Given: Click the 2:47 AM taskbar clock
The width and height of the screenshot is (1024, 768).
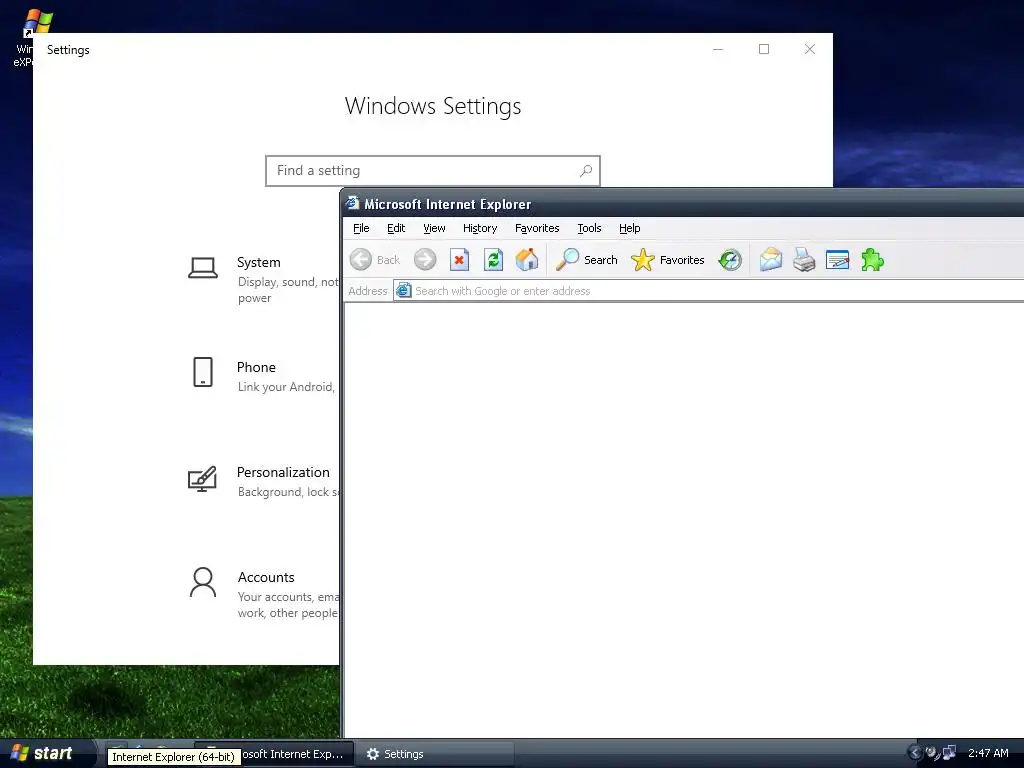Looking at the screenshot, I should (x=987, y=753).
